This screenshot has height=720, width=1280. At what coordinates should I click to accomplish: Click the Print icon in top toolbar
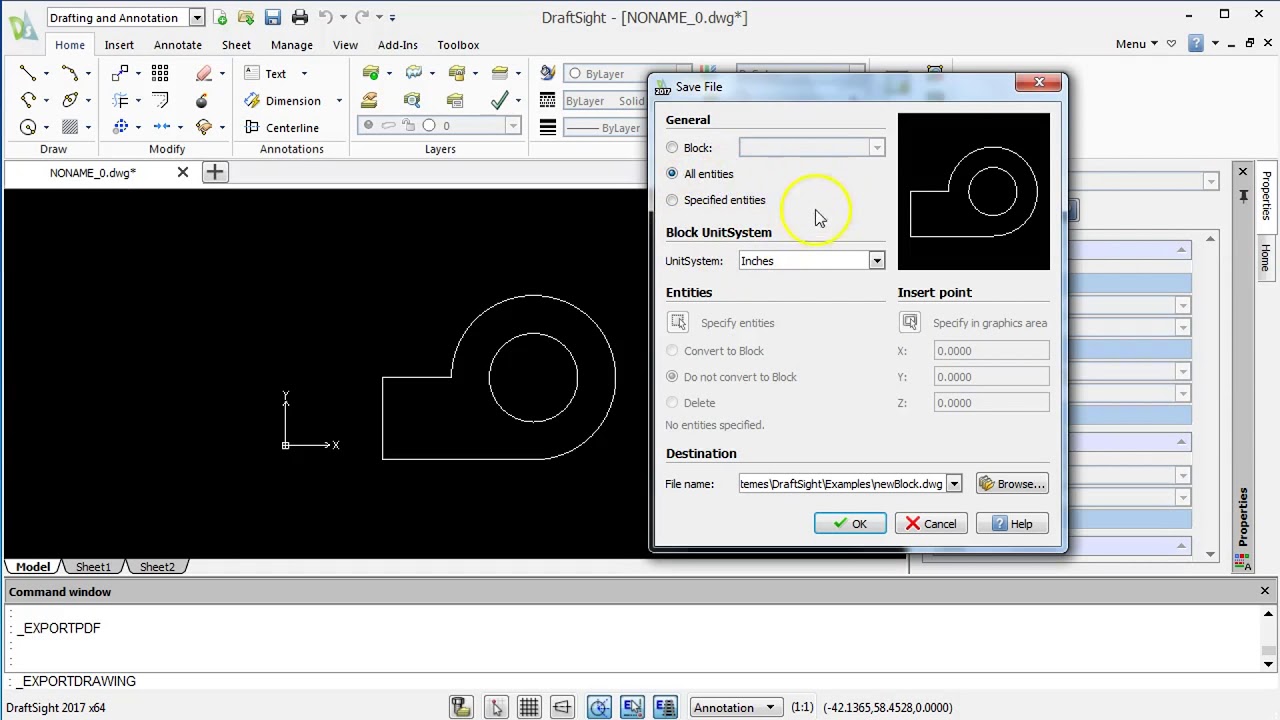(x=300, y=17)
